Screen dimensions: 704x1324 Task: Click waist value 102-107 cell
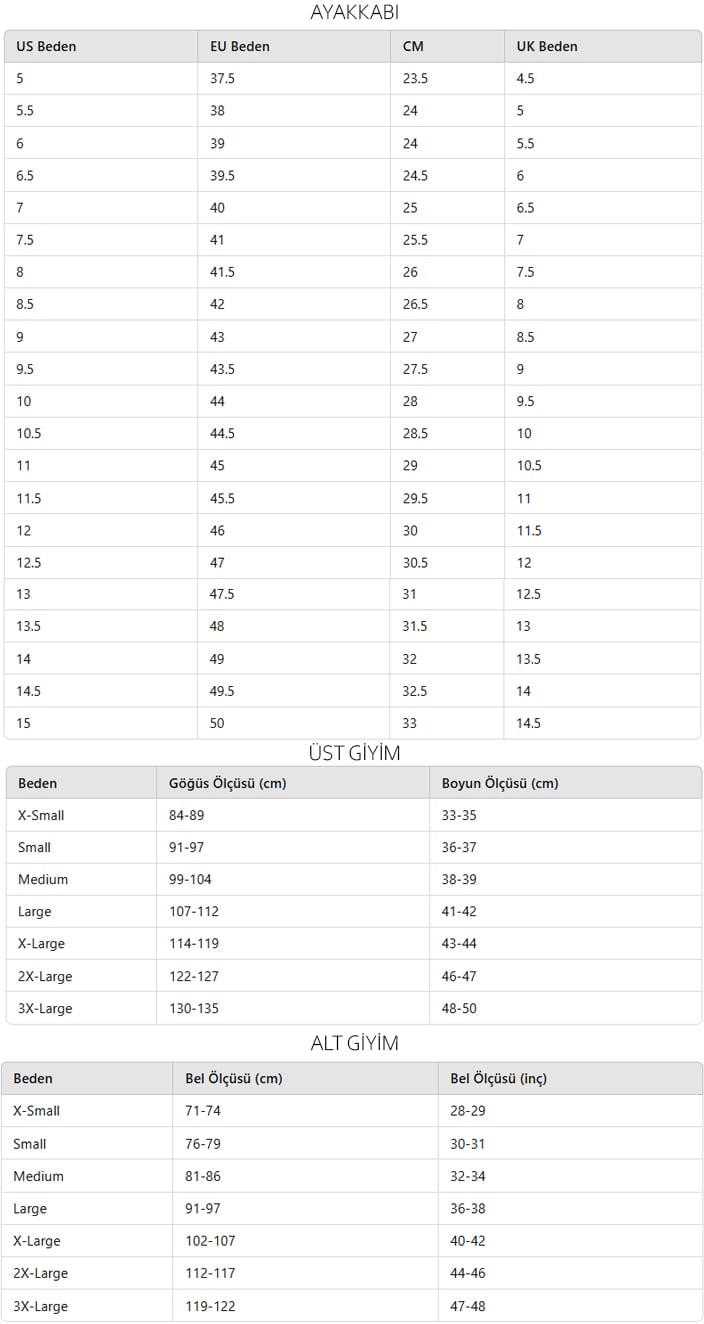[x=305, y=1241]
